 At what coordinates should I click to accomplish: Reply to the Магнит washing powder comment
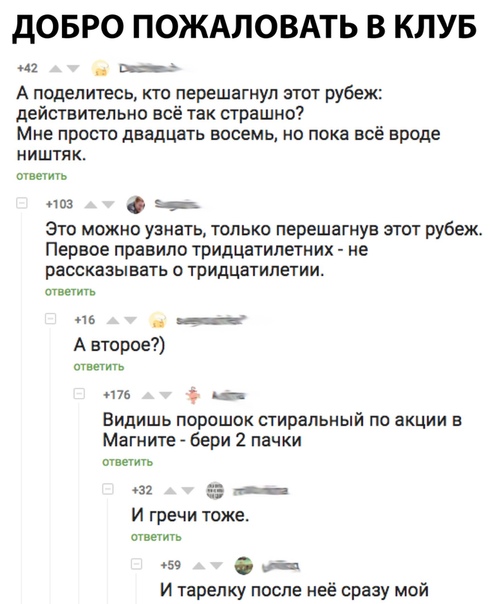click(128, 461)
